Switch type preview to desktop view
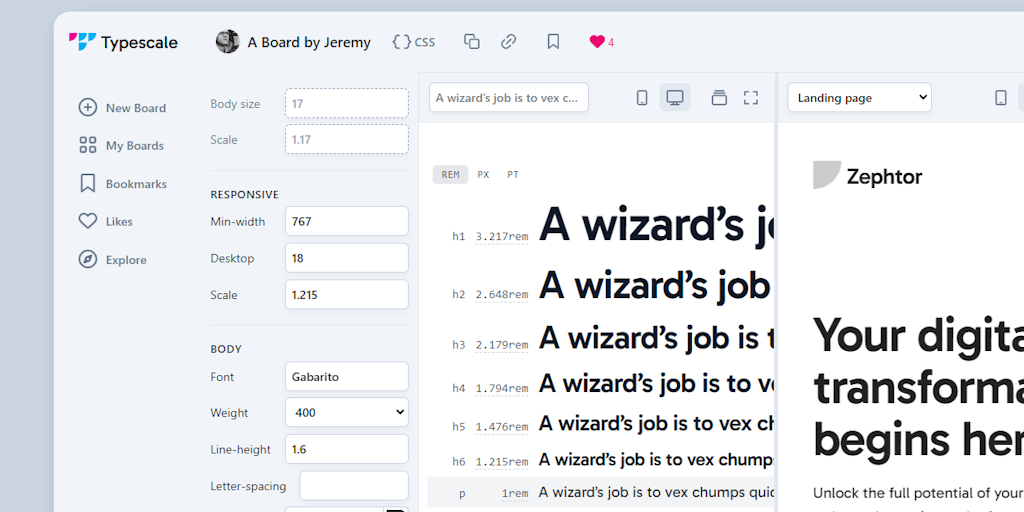The image size is (1024, 512). coord(675,98)
